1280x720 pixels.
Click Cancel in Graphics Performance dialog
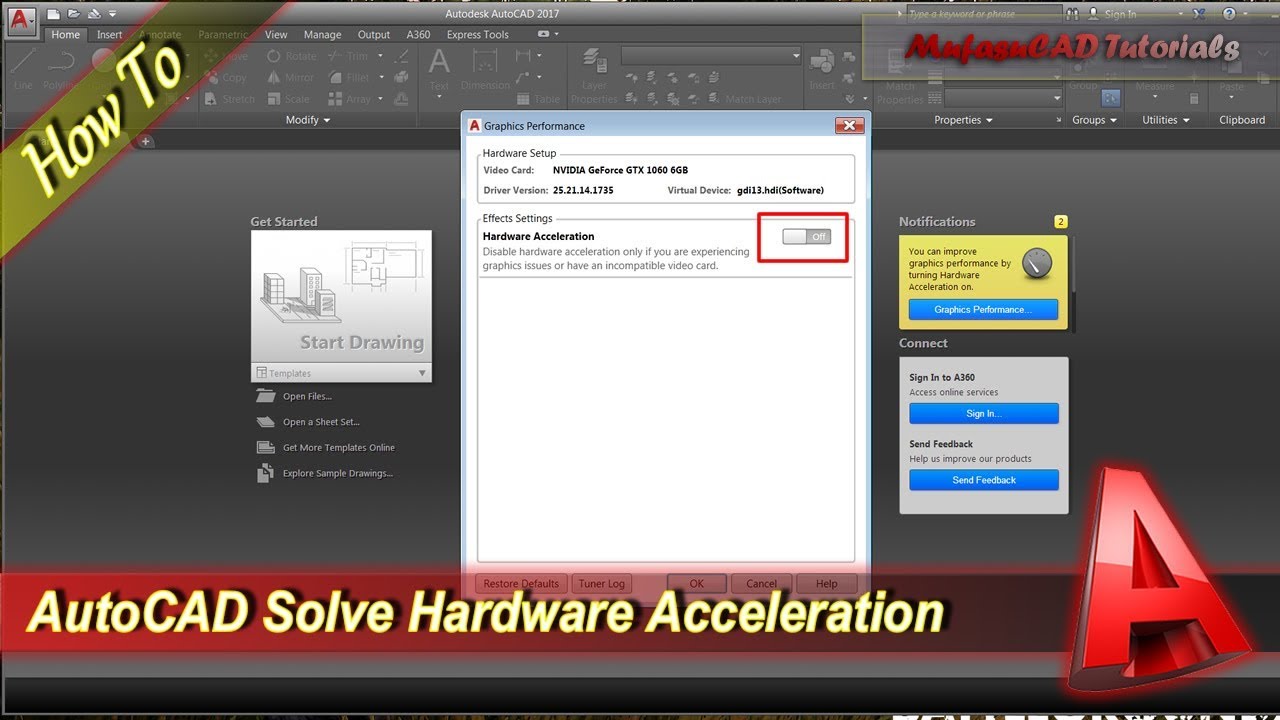pos(761,584)
